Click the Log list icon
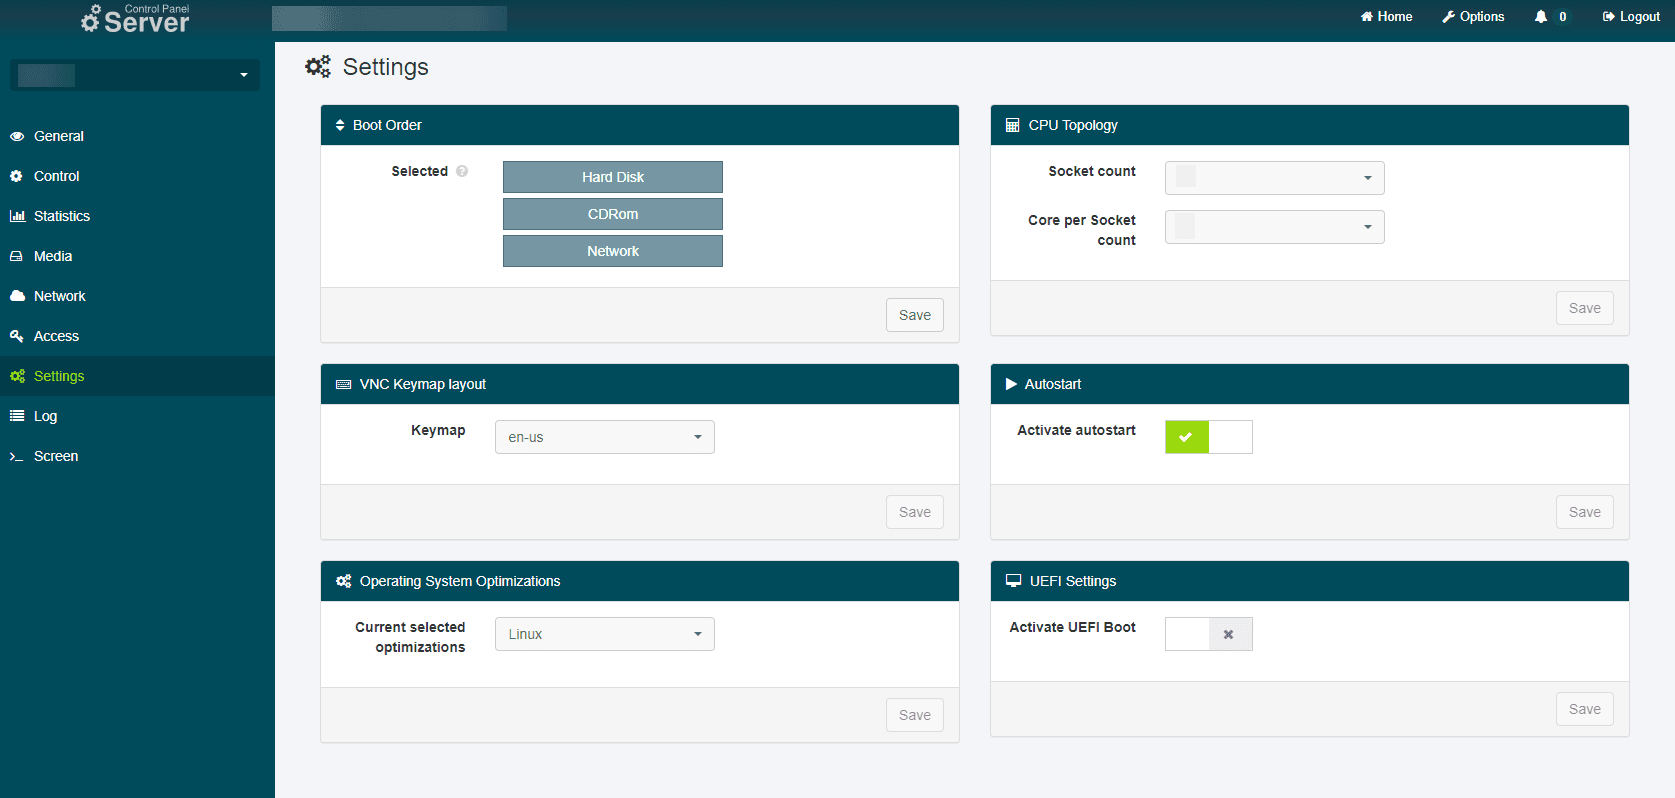This screenshot has height=798, width=1675. [x=17, y=416]
